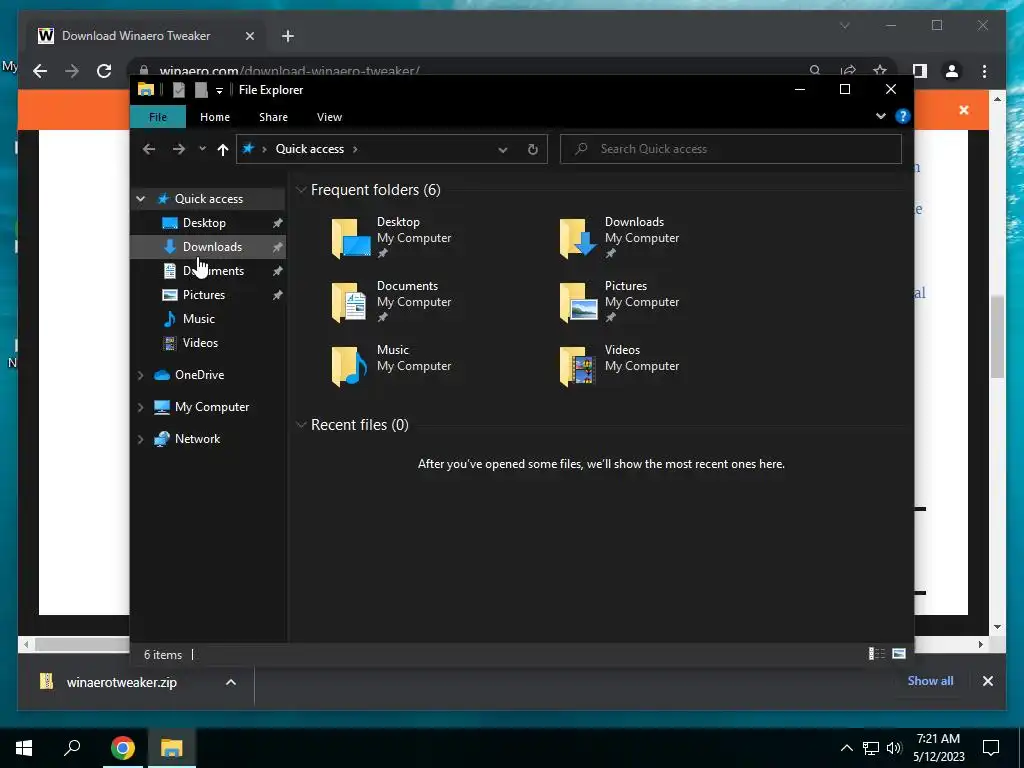Open Music in the sidebar tree

pyautogui.click(x=198, y=319)
